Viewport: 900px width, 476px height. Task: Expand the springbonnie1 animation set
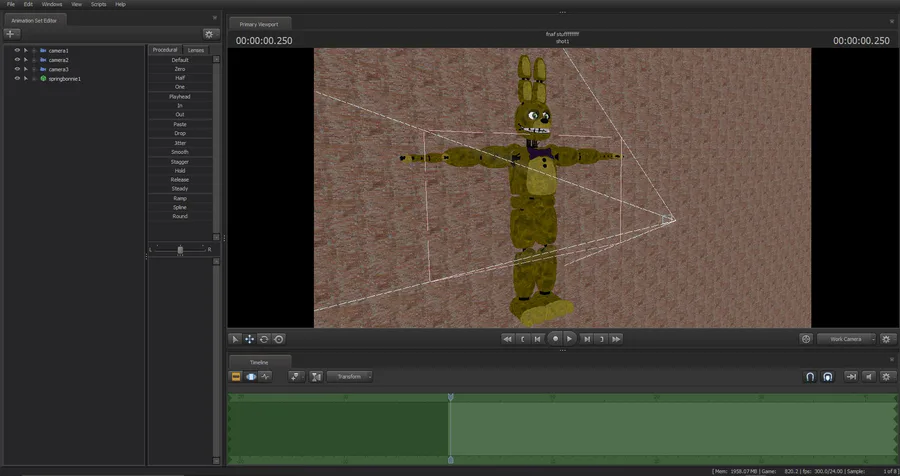click(x=26, y=78)
